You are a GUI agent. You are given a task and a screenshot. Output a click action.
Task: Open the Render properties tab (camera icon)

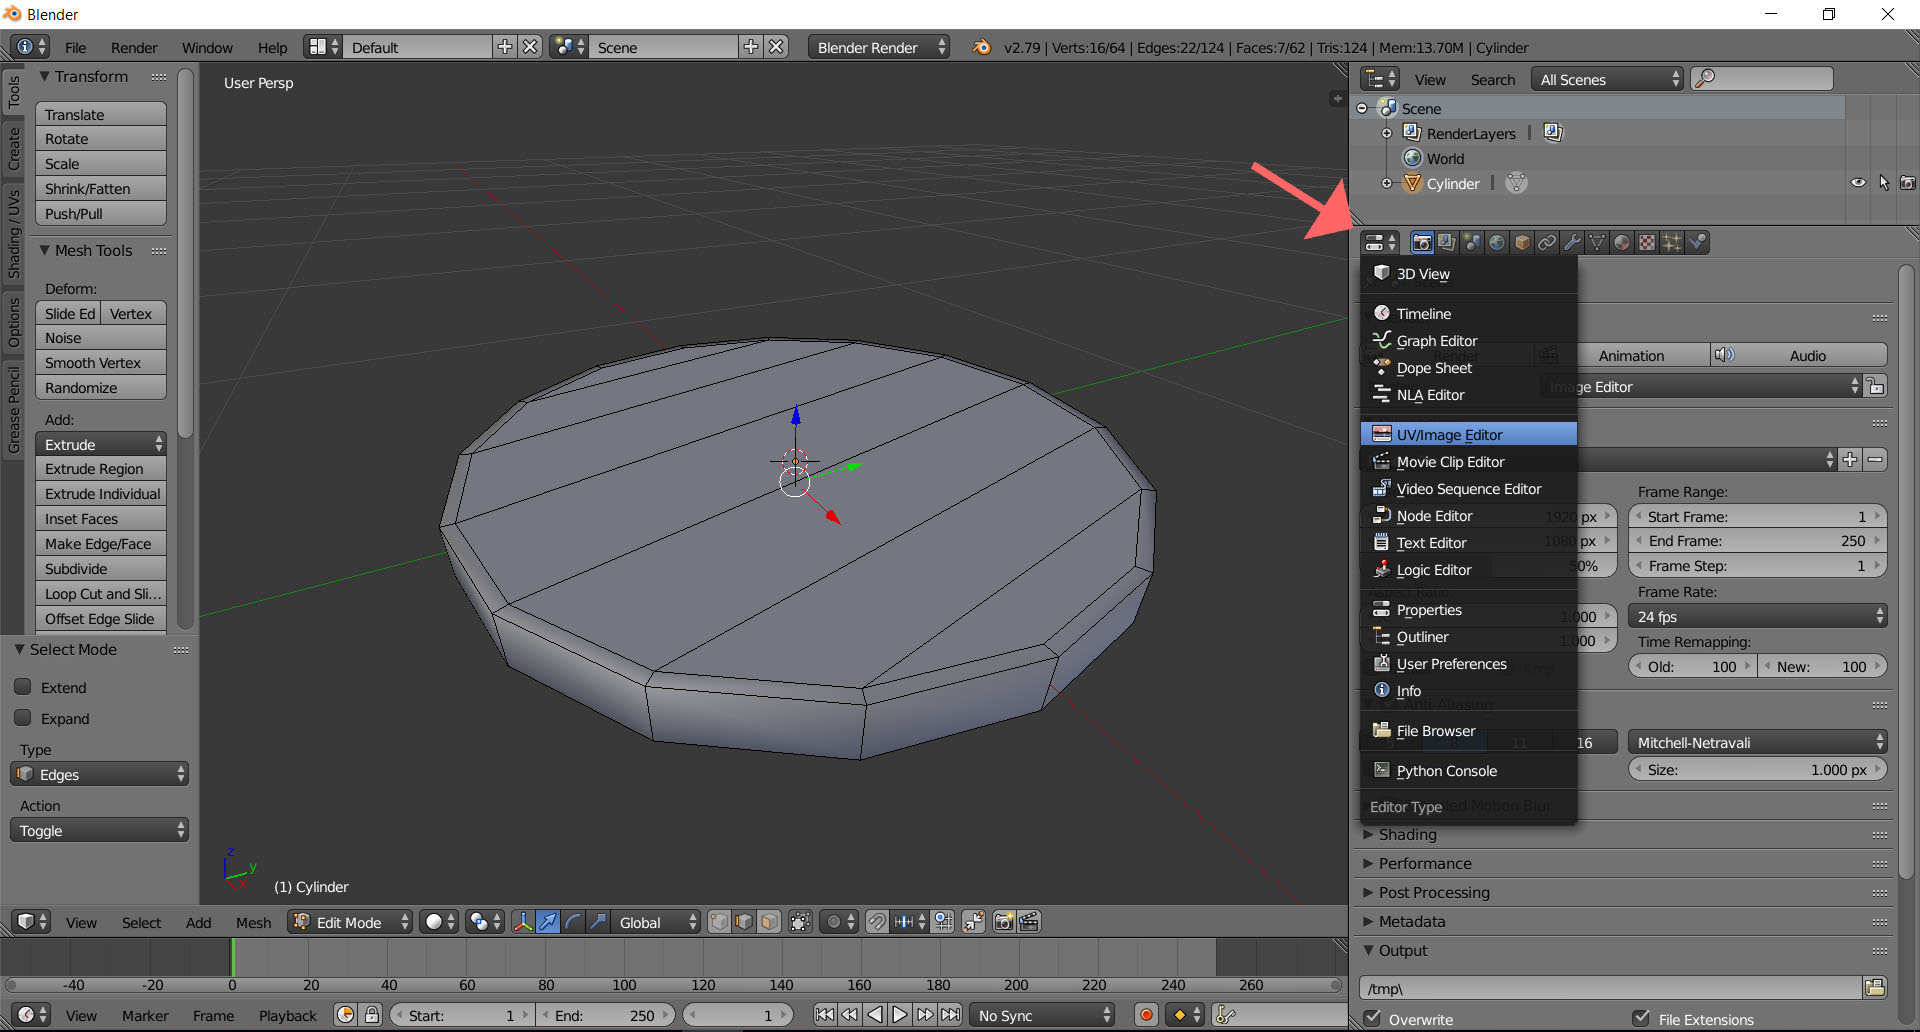tap(1421, 243)
